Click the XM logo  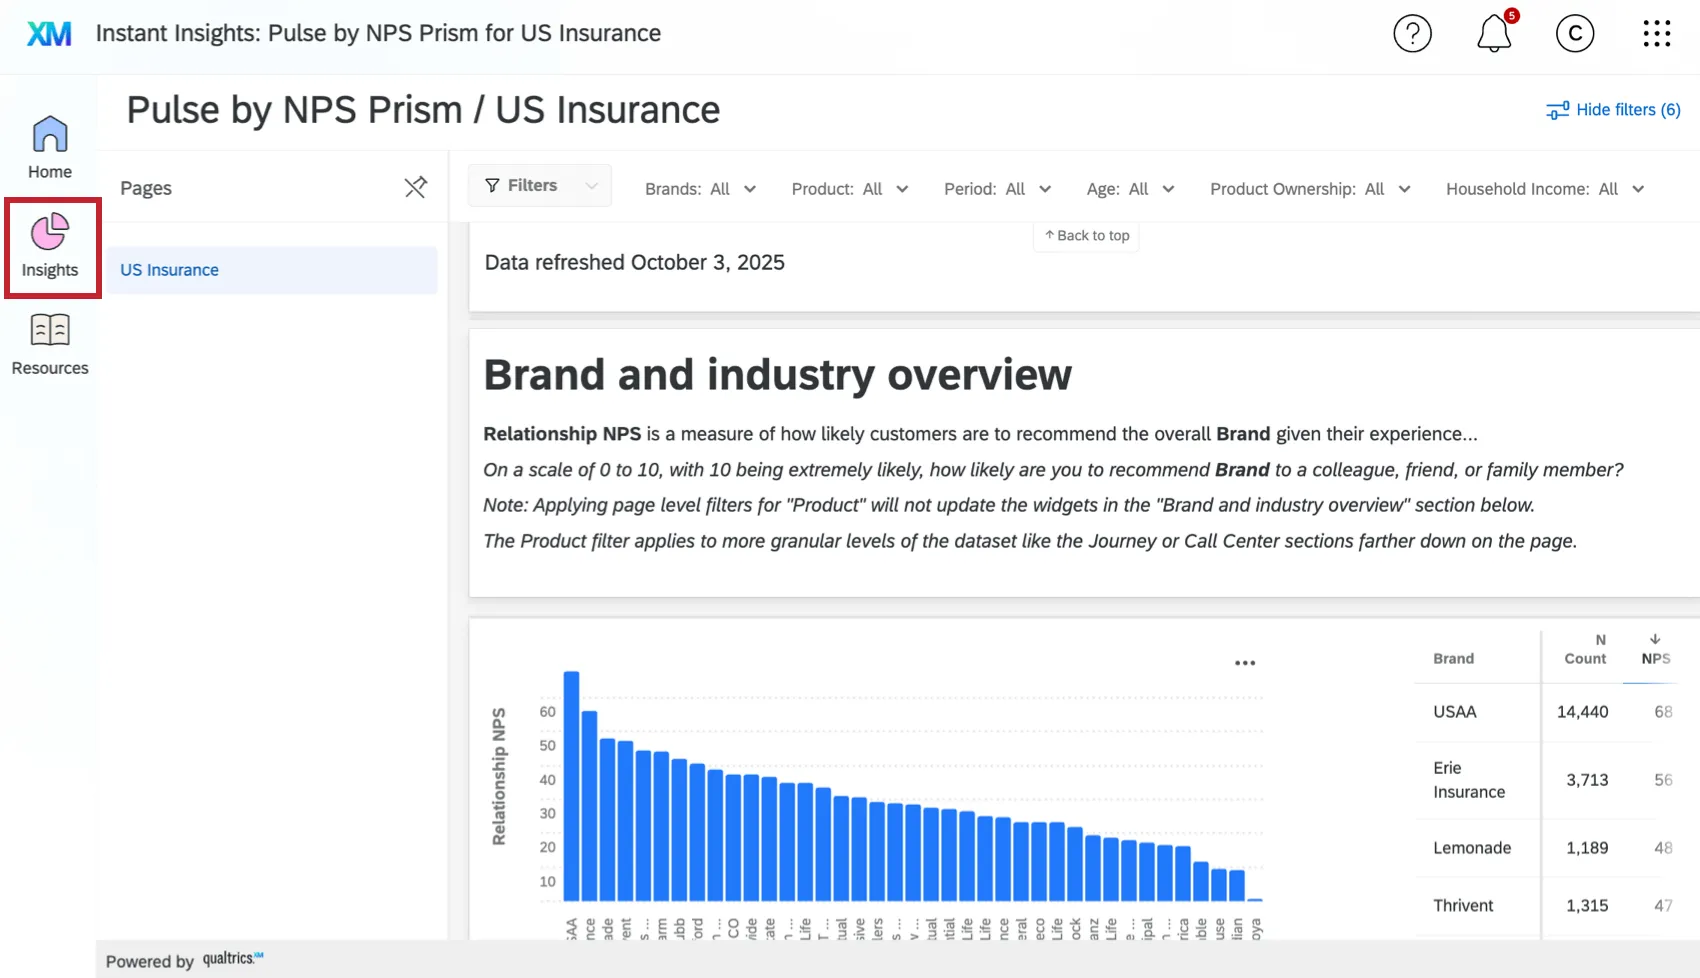48,33
